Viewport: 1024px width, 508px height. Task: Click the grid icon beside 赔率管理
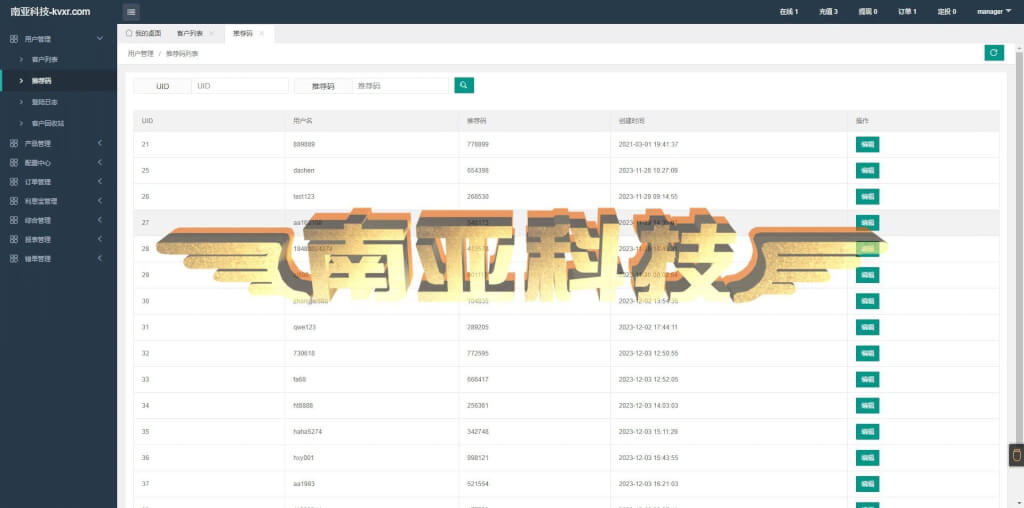[x=14, y=259]
